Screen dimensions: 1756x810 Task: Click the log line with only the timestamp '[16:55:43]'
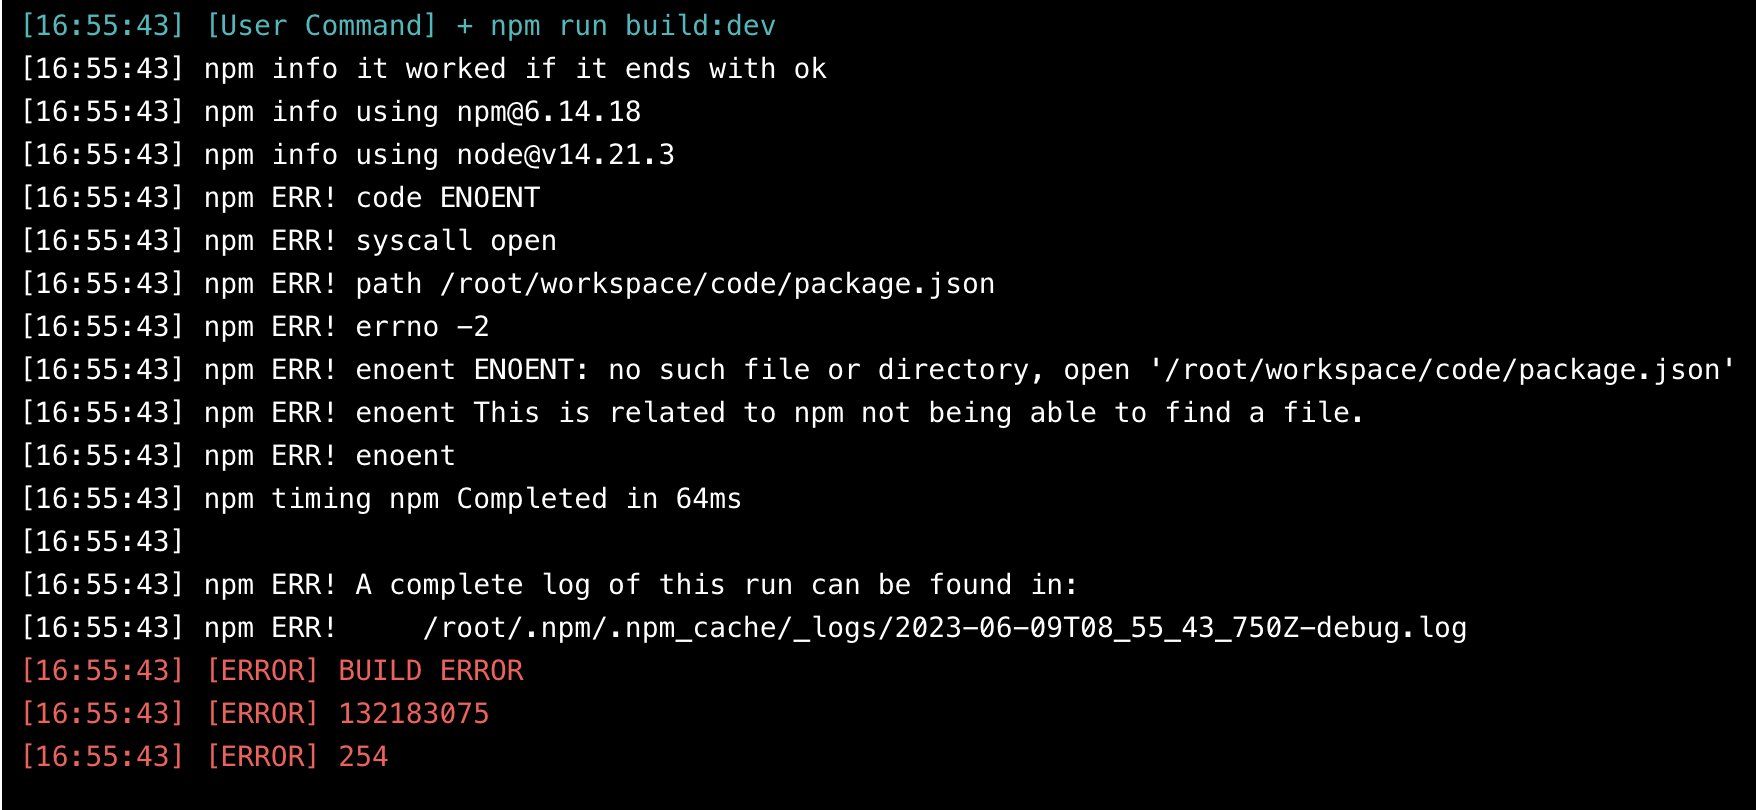click(x=103, y=542)
